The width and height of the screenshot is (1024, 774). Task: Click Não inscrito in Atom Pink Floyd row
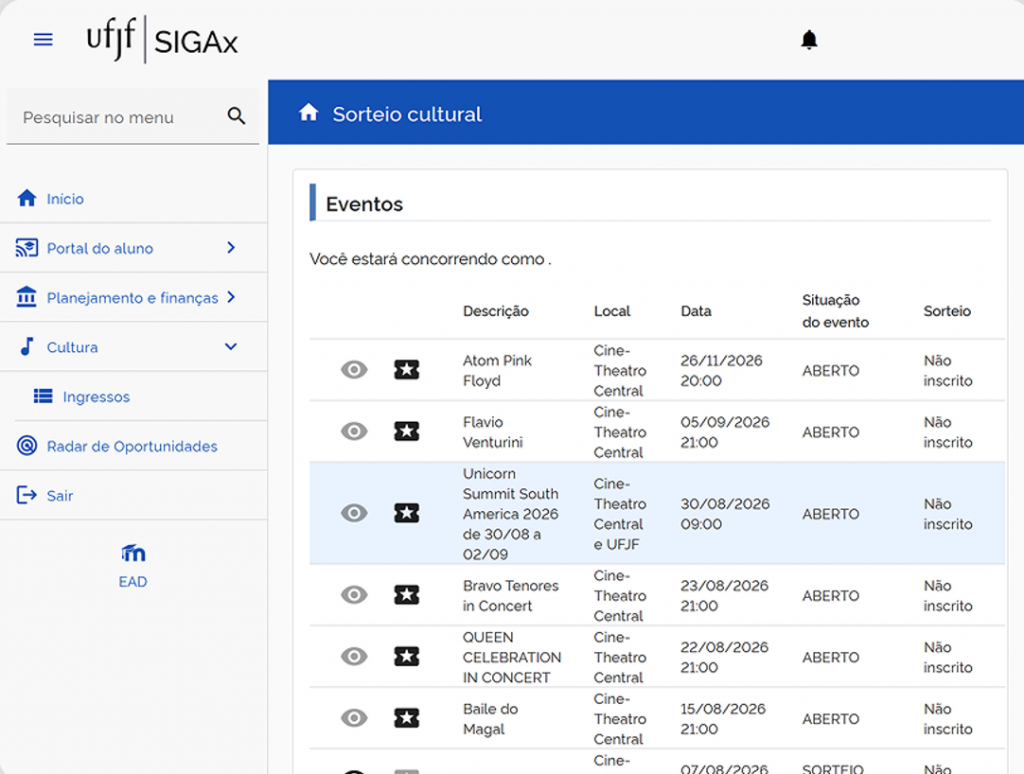pyautogui.click(x=948, y=370)
